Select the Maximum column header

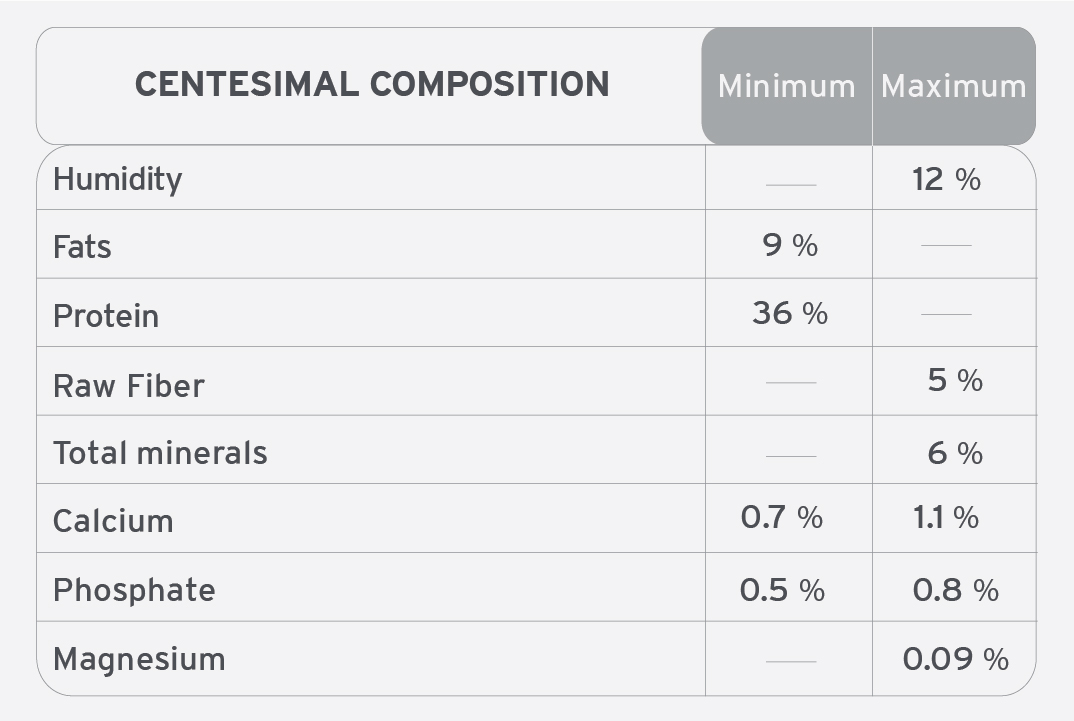(953, 86)
